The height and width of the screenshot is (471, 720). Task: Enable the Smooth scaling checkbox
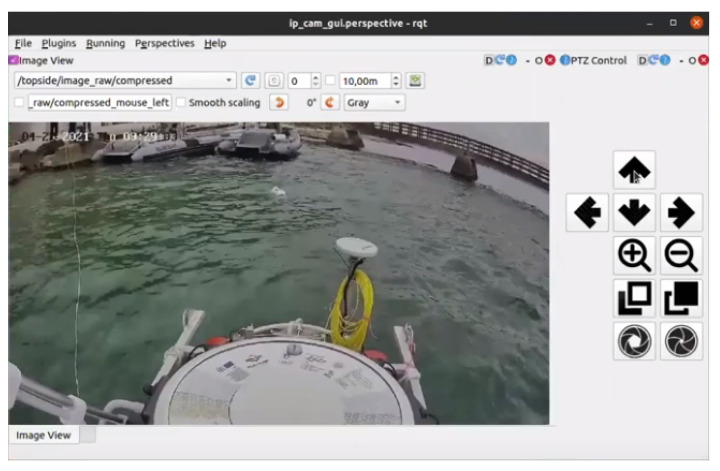click(x=181, y=102)
